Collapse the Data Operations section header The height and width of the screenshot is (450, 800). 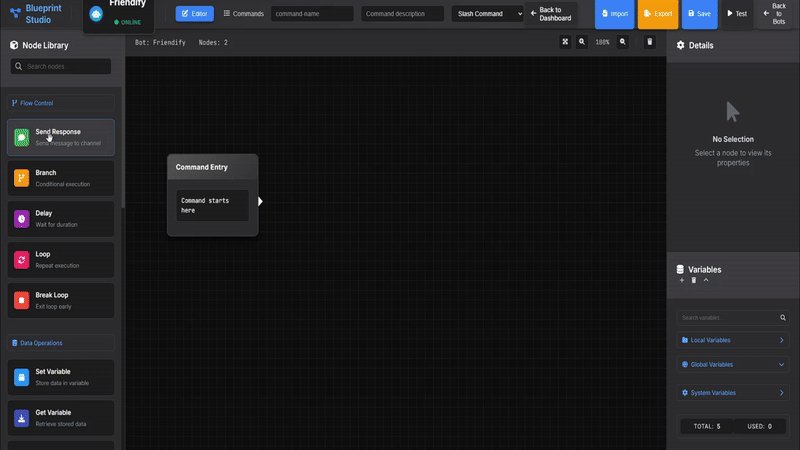point(61,343)
